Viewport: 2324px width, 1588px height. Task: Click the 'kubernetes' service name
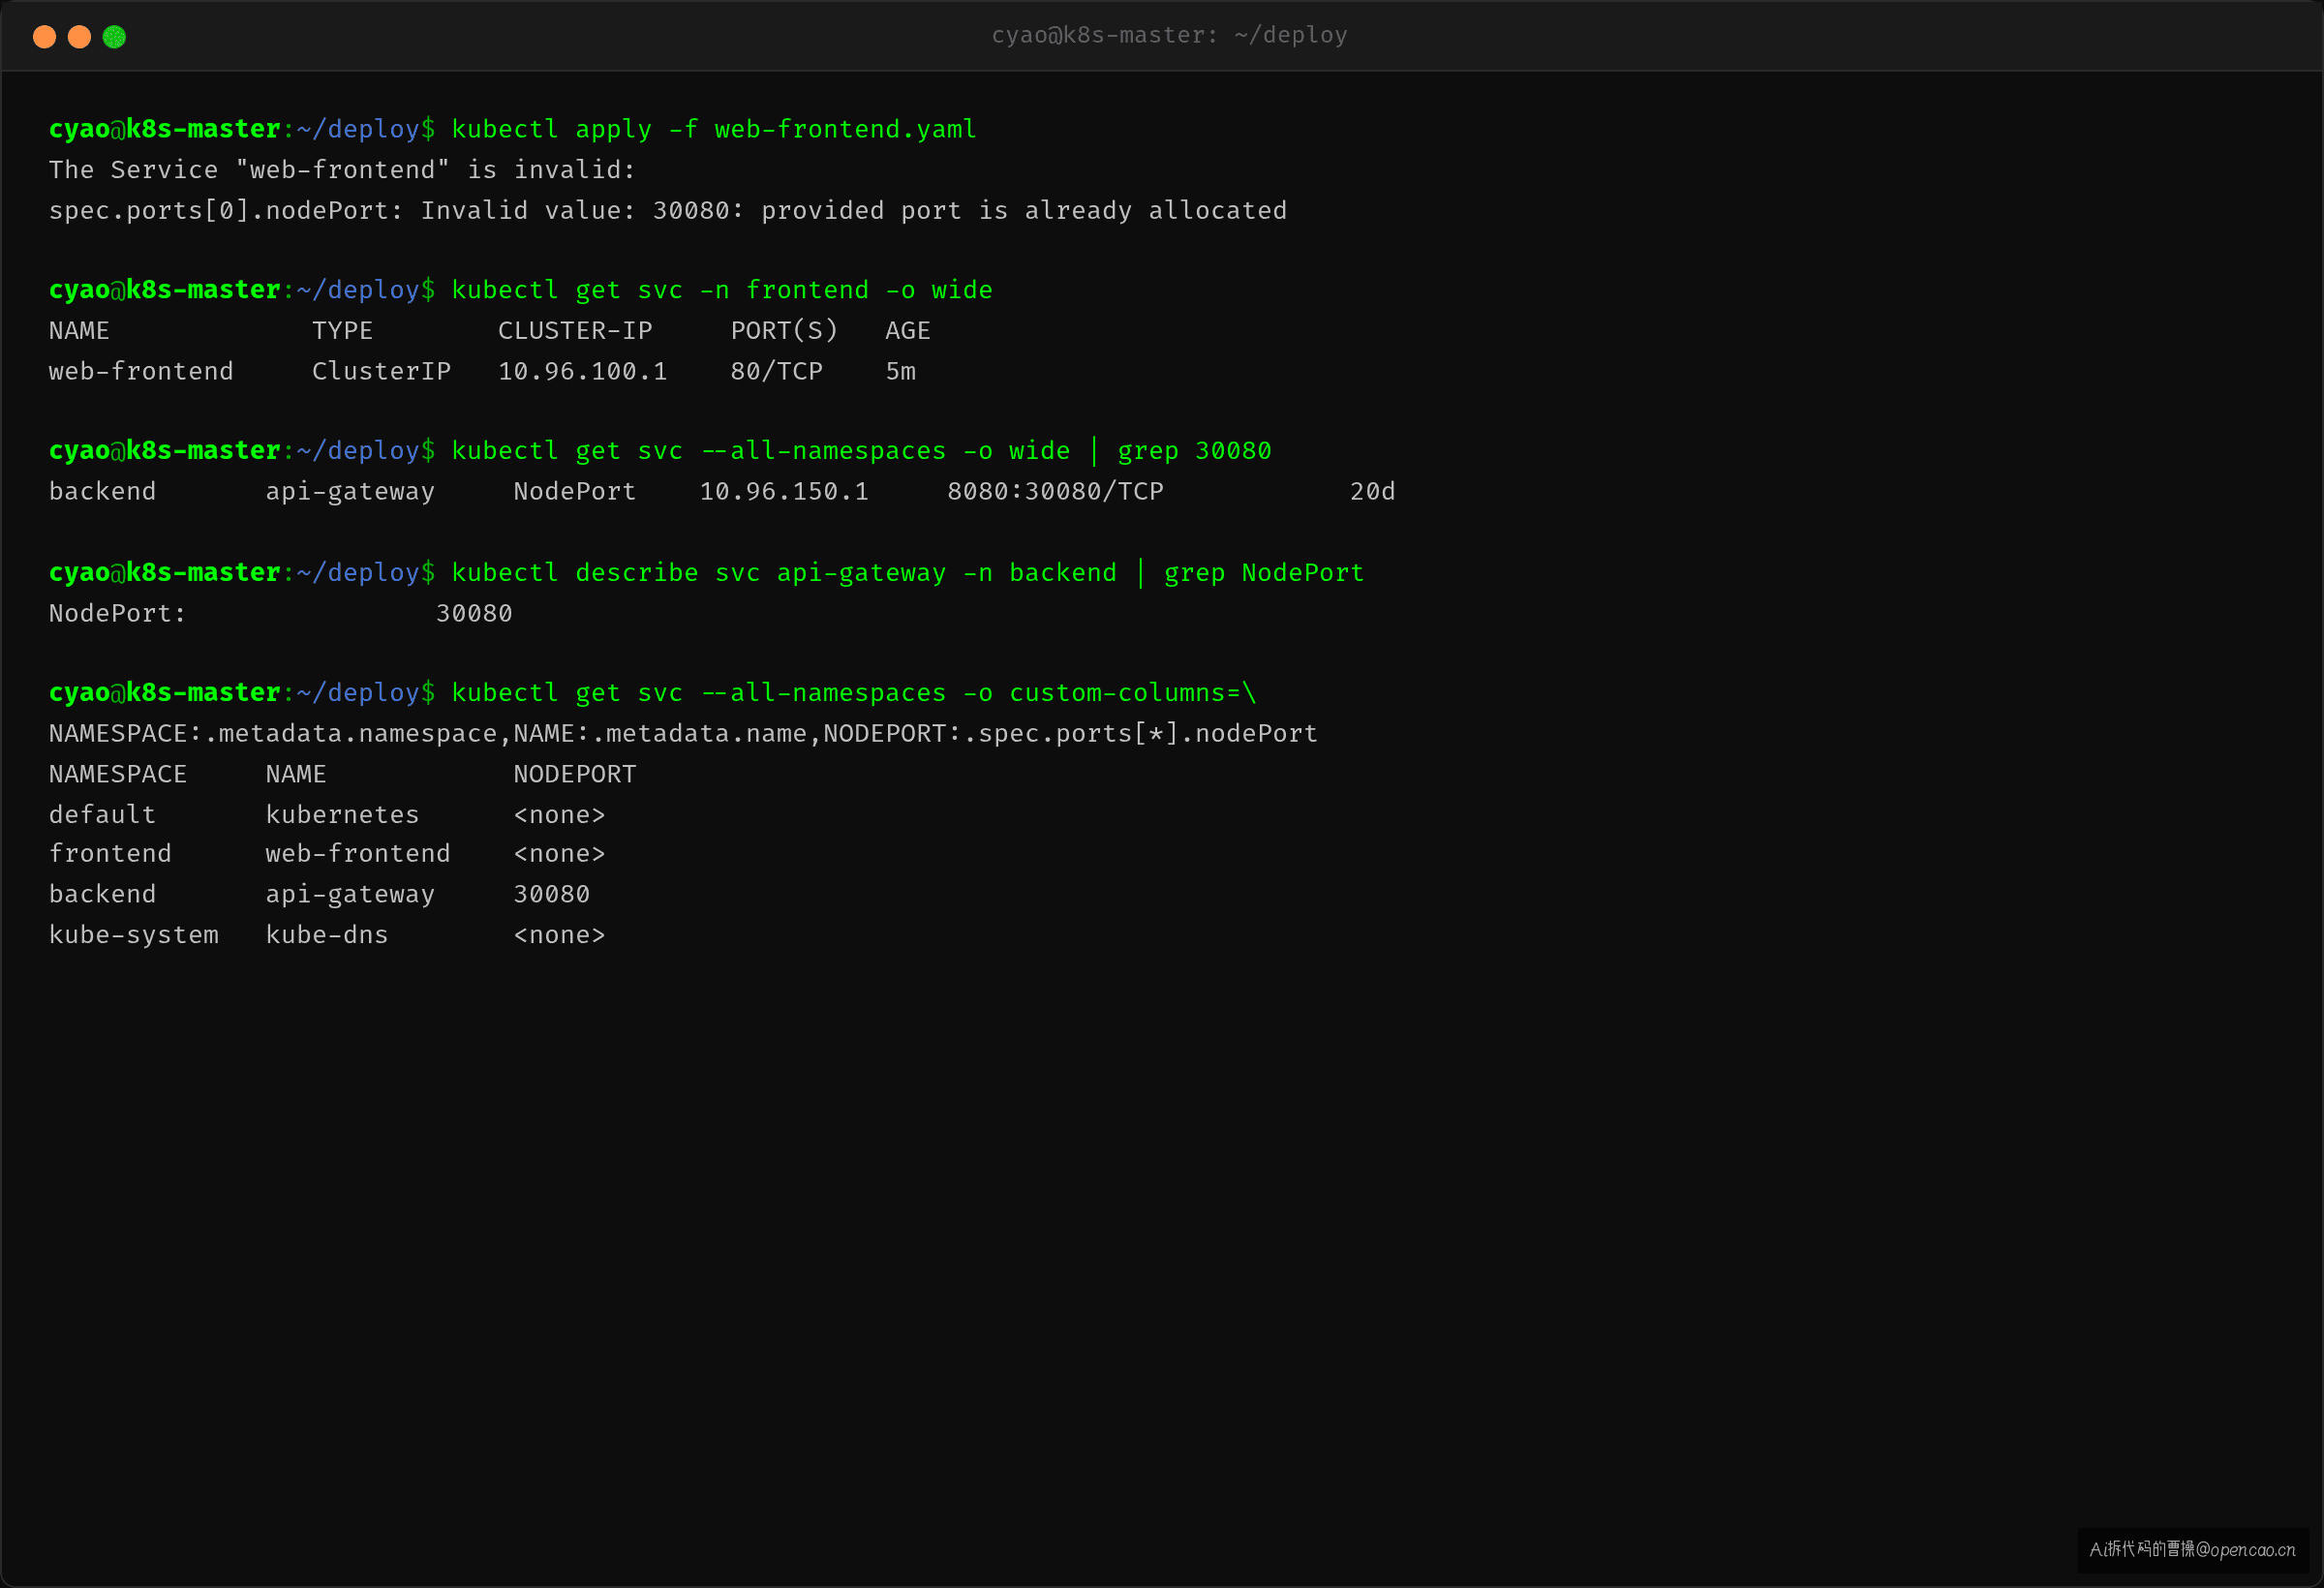coord(342,815)
